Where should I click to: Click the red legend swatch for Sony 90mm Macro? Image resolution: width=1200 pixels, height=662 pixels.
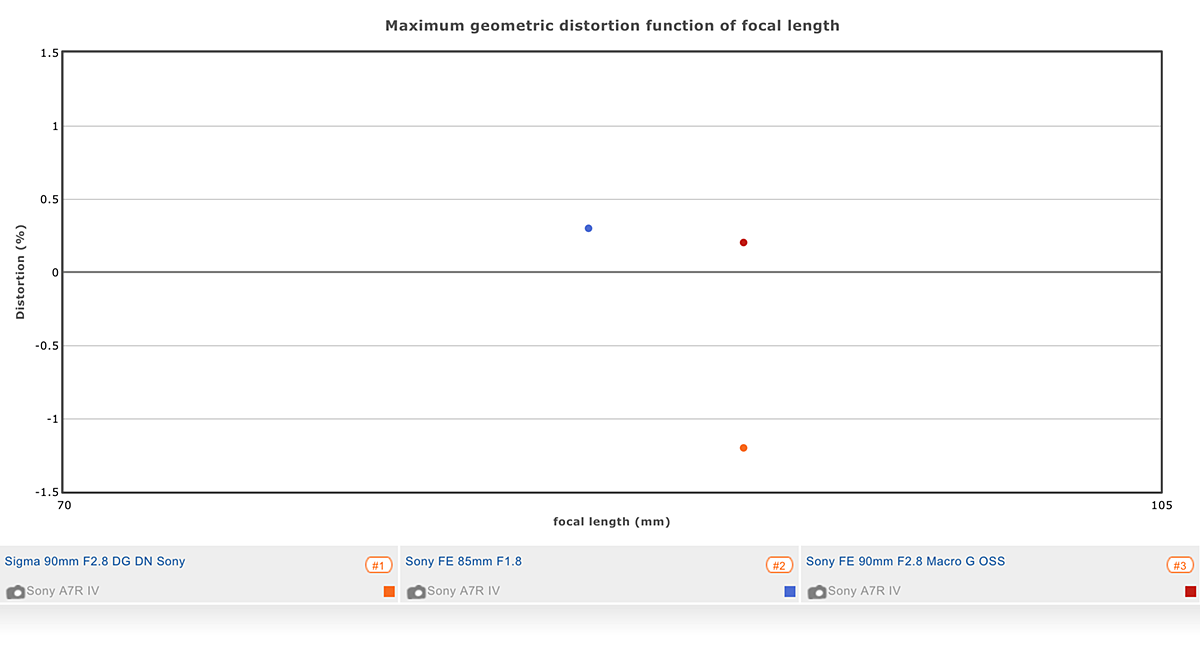click(1190, 592)
